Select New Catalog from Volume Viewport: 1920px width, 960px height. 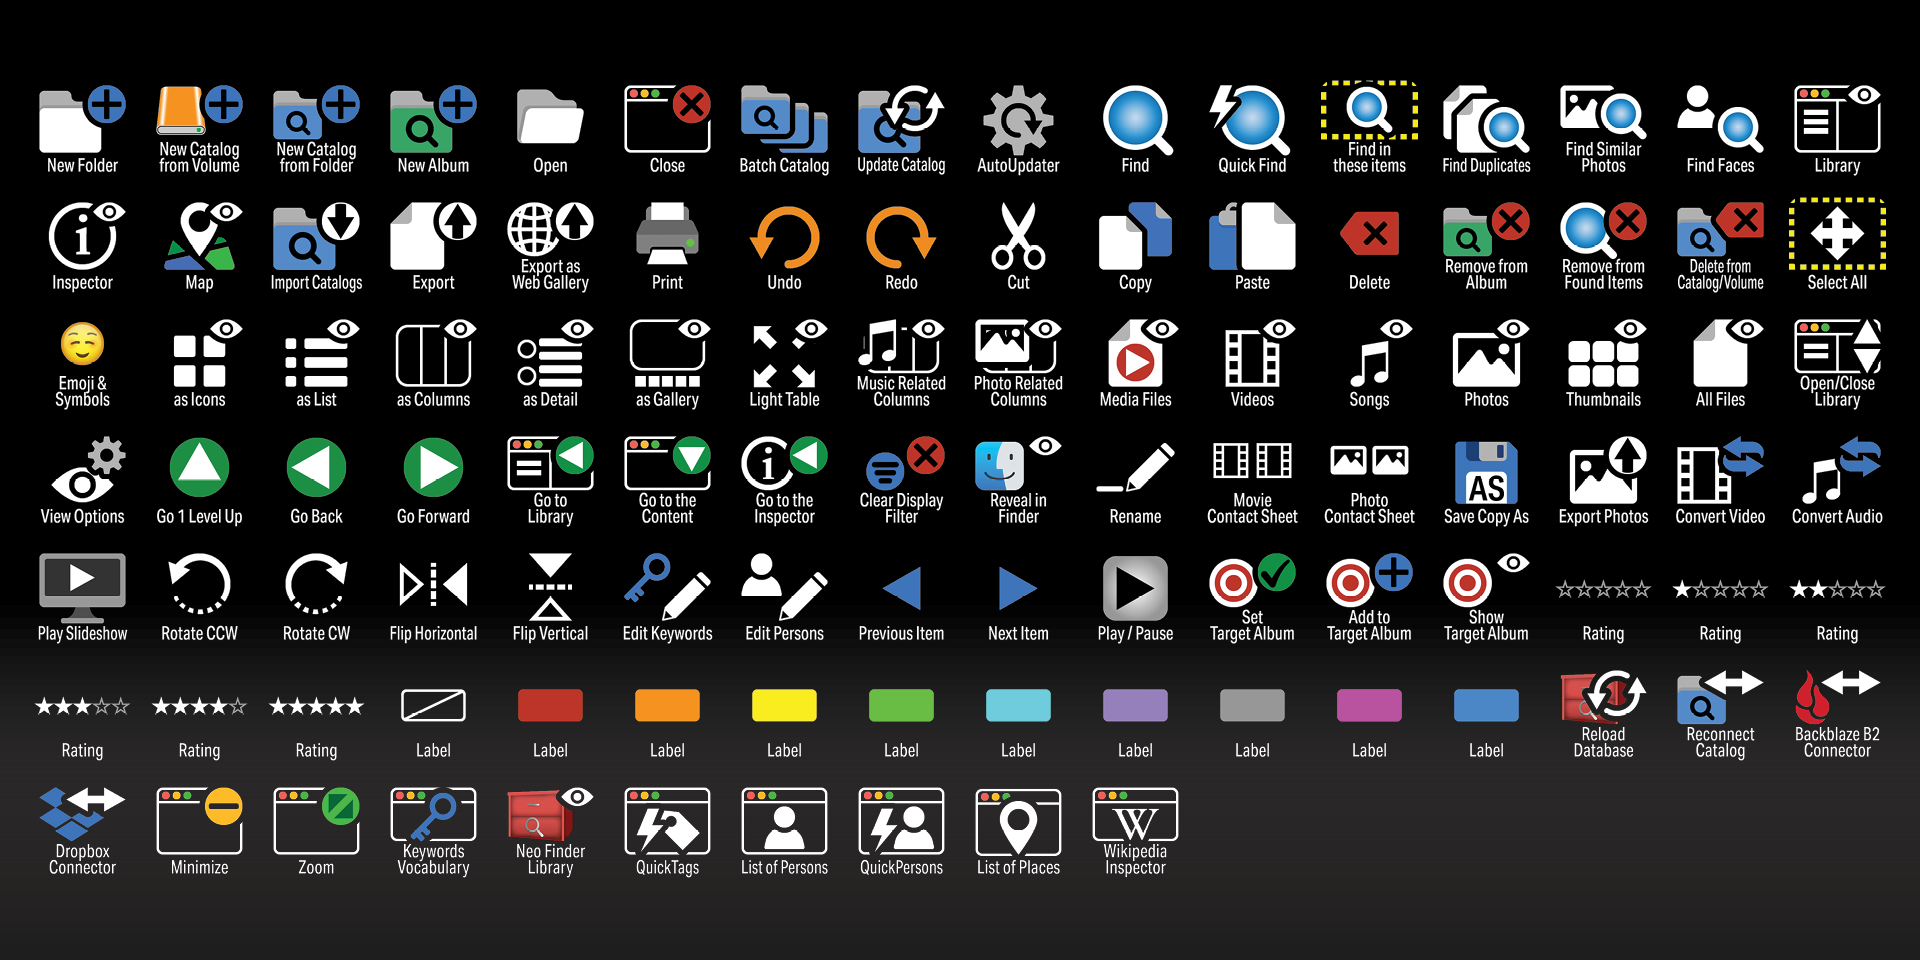click(x=199, y=111)
